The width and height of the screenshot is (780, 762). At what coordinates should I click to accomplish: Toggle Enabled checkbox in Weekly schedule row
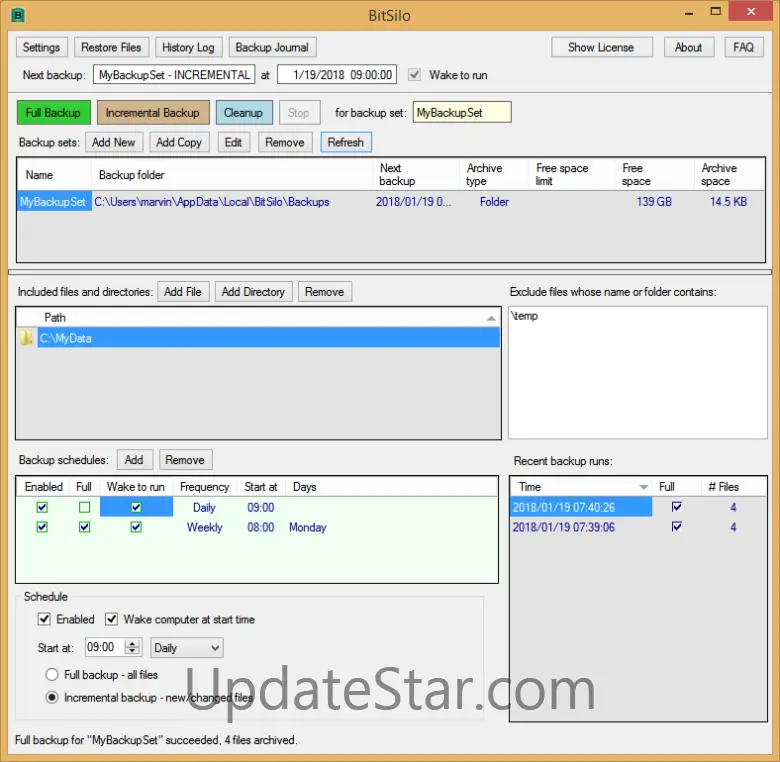pos(42,527)
